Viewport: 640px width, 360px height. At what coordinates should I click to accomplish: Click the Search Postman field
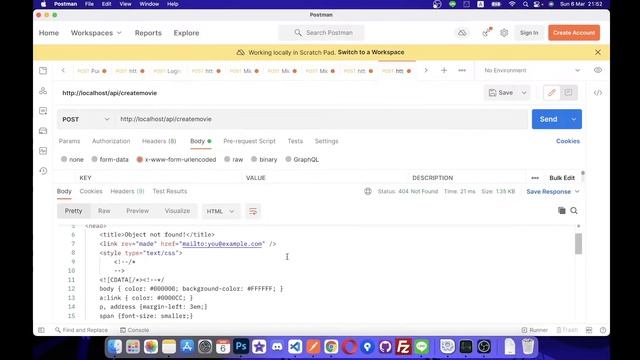321,33
